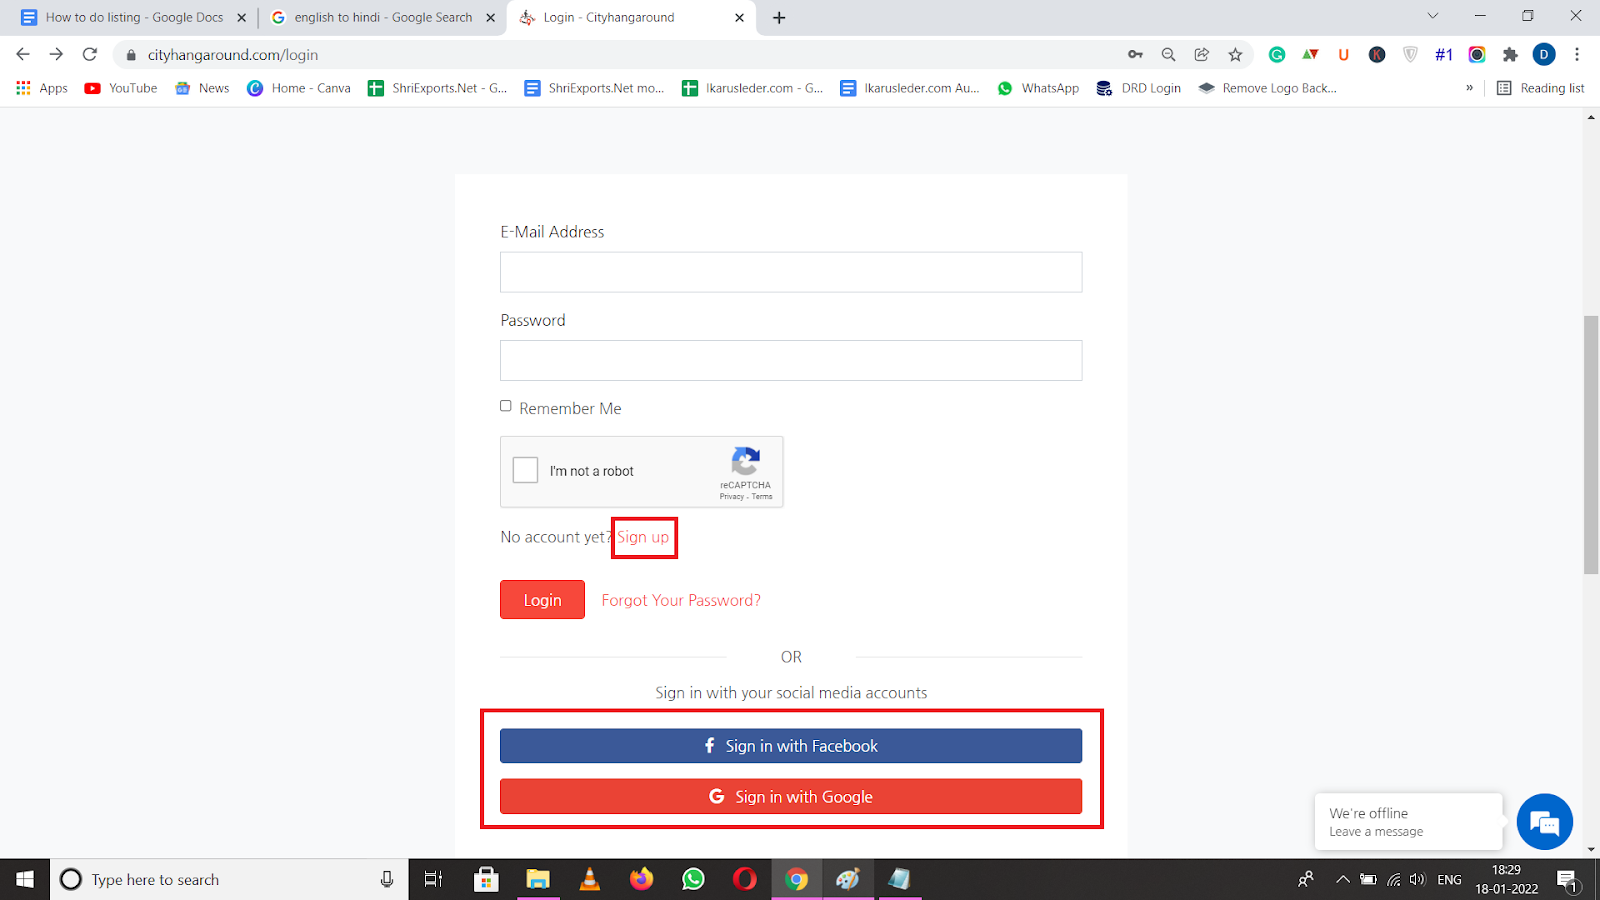Expand the hidden bookmarks chevron
1600x900 pixels.
point(1469,88)
